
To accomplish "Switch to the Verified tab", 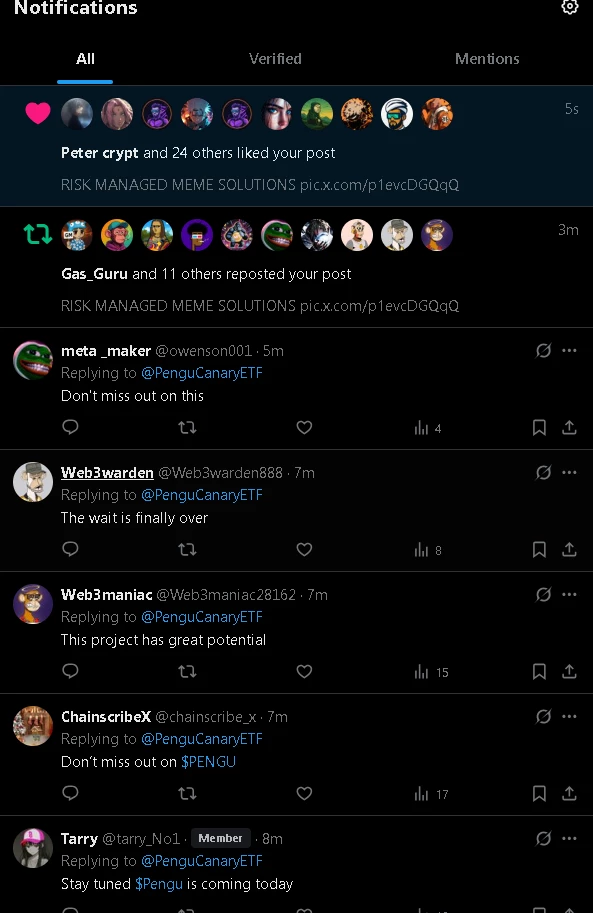I will 275,59.
